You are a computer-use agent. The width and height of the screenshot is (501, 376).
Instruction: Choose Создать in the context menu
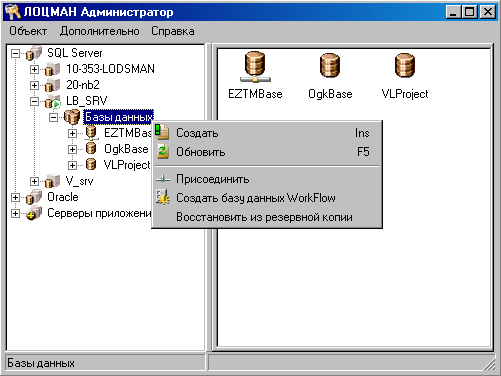point(267,133)
